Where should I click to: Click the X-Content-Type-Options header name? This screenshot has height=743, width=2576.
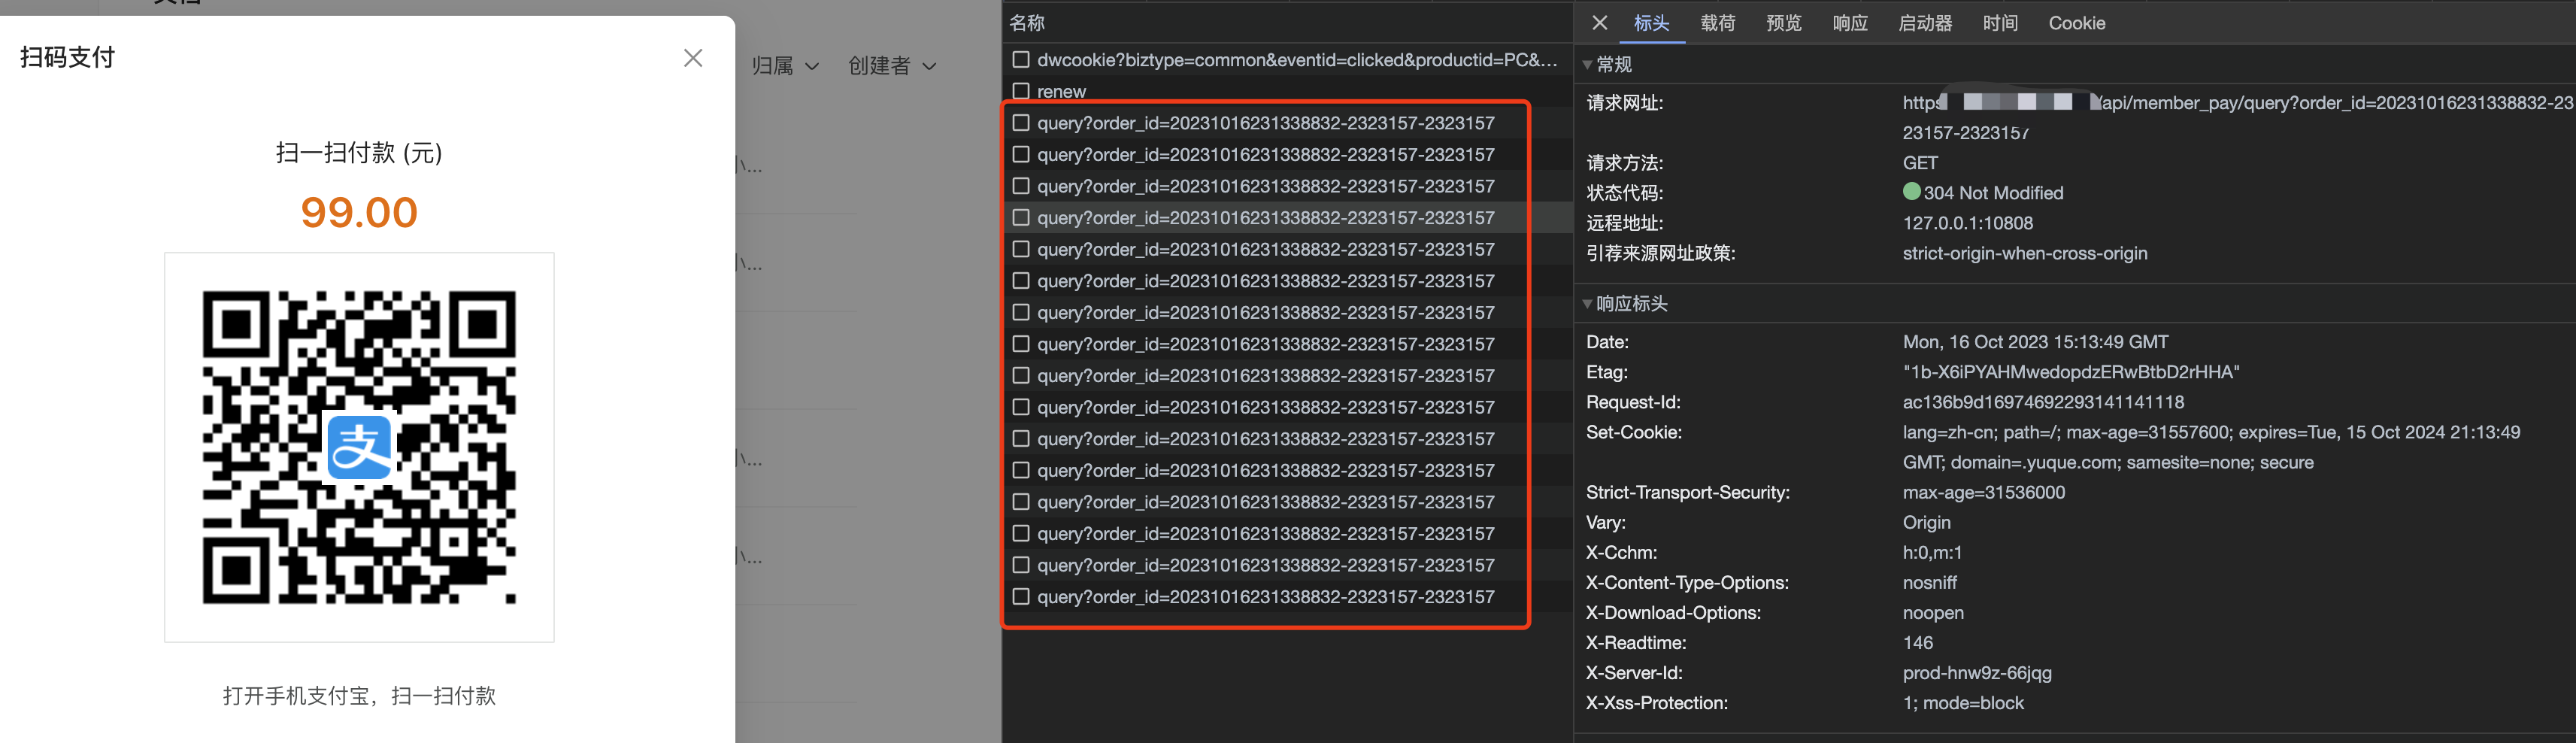click(1687, 582)
